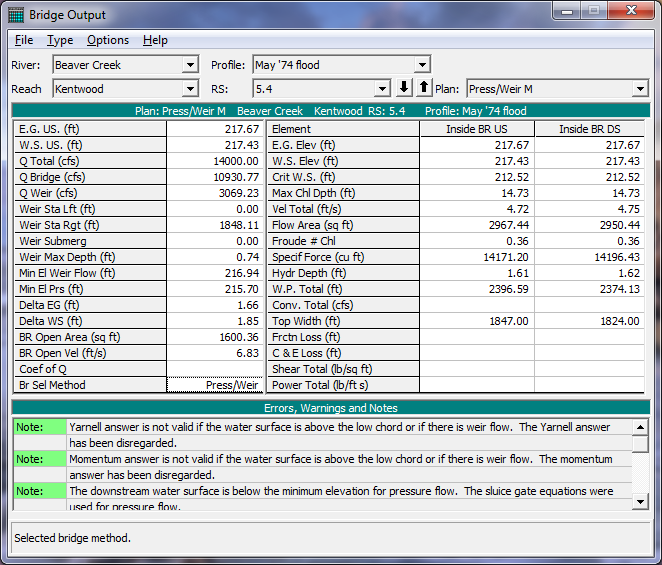The image size is (662, 565).
Task: Open the Options menu
Action: click(x=108, y=40)
